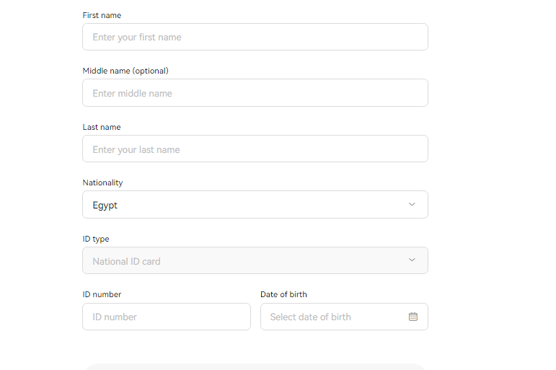Click the Date of birth label
556x370 pixels.
pos(284,294)
